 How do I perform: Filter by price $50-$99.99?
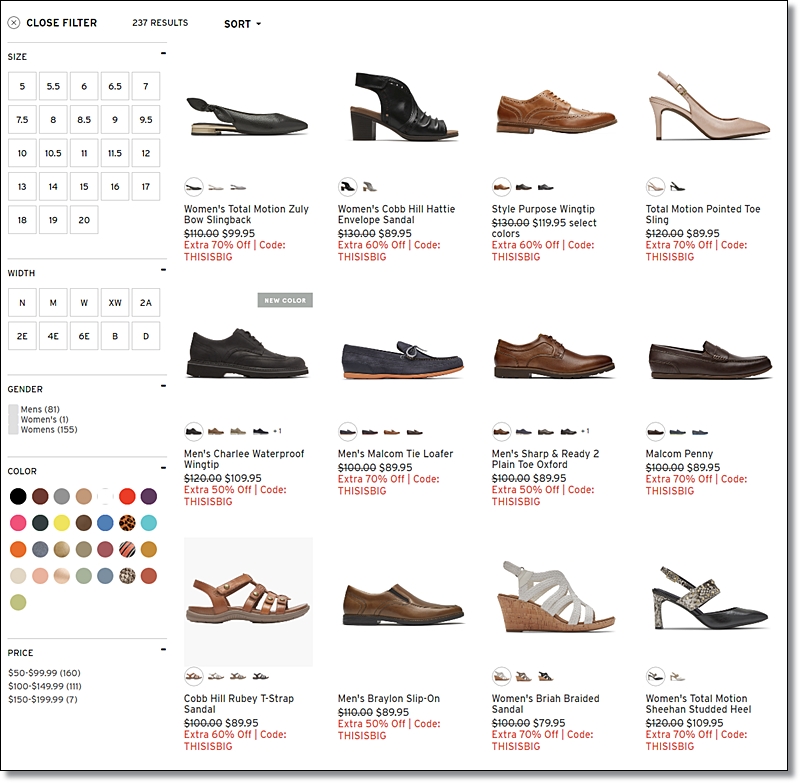[x=44, y=673]
